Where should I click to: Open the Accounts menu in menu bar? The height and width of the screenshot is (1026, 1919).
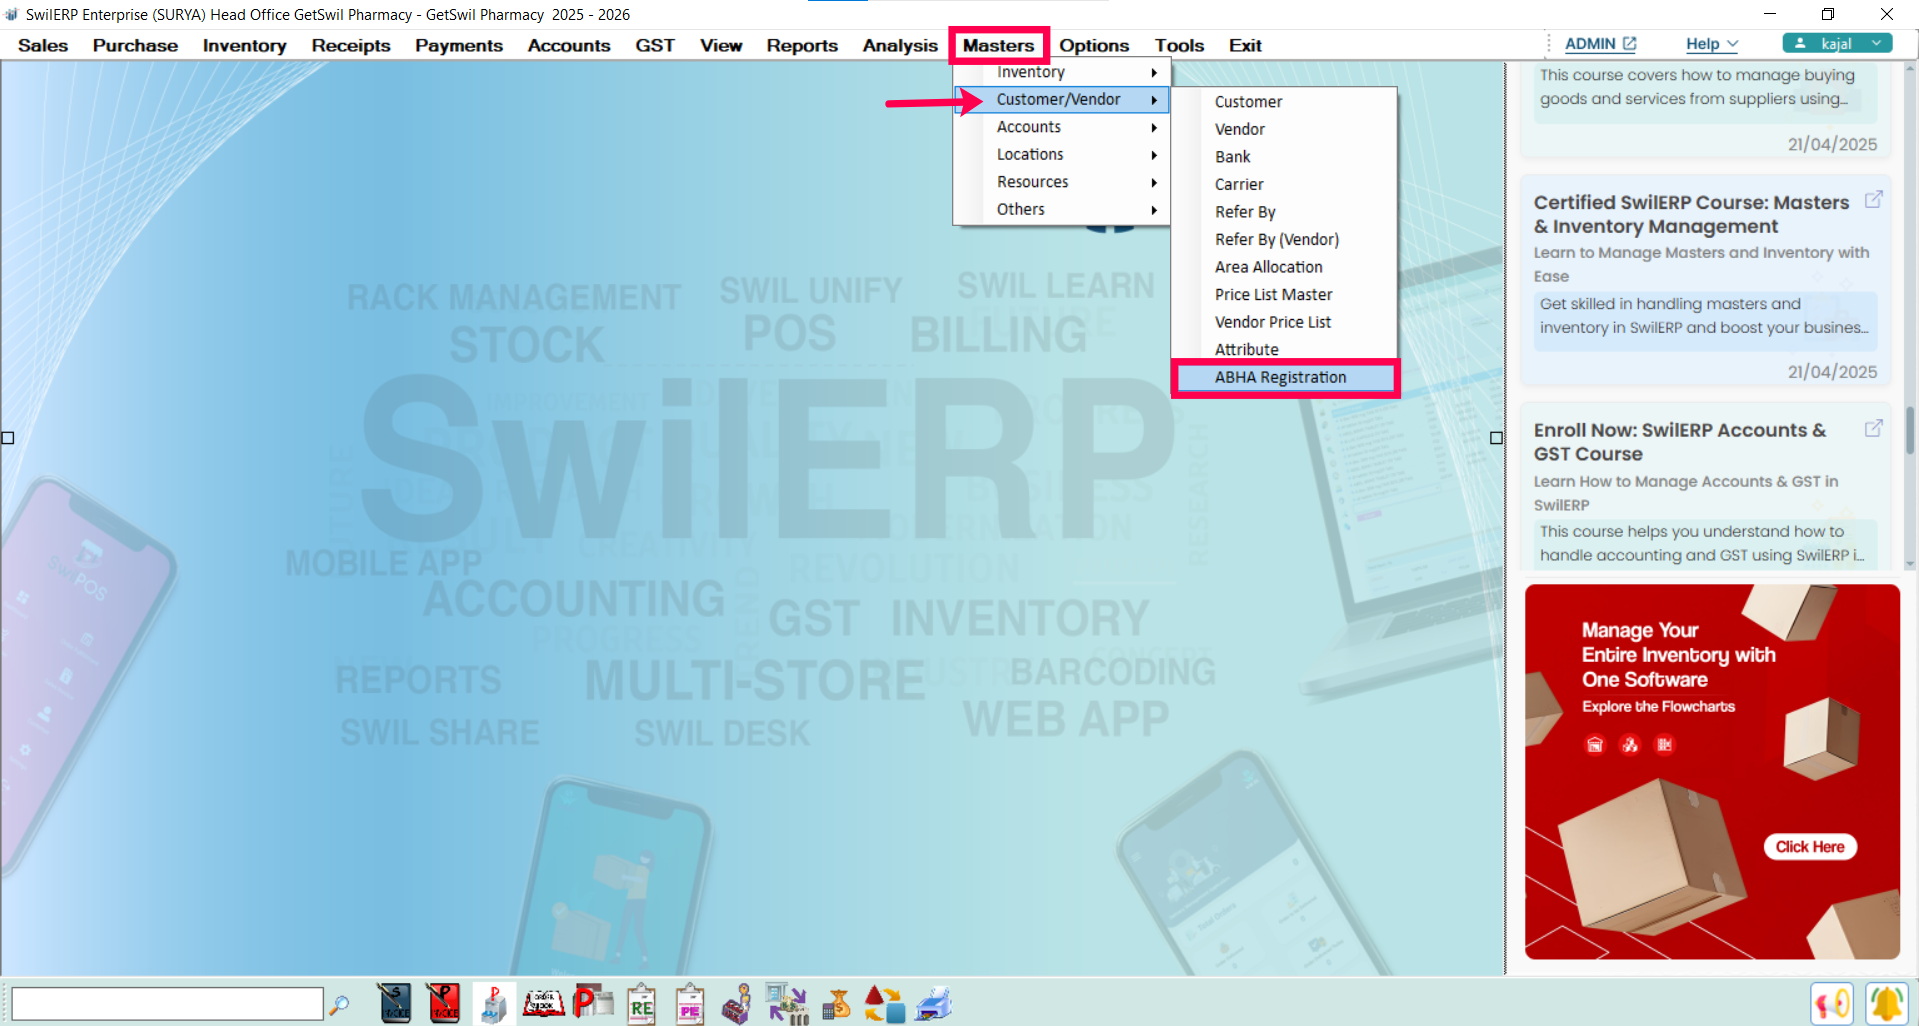point(569,45)
